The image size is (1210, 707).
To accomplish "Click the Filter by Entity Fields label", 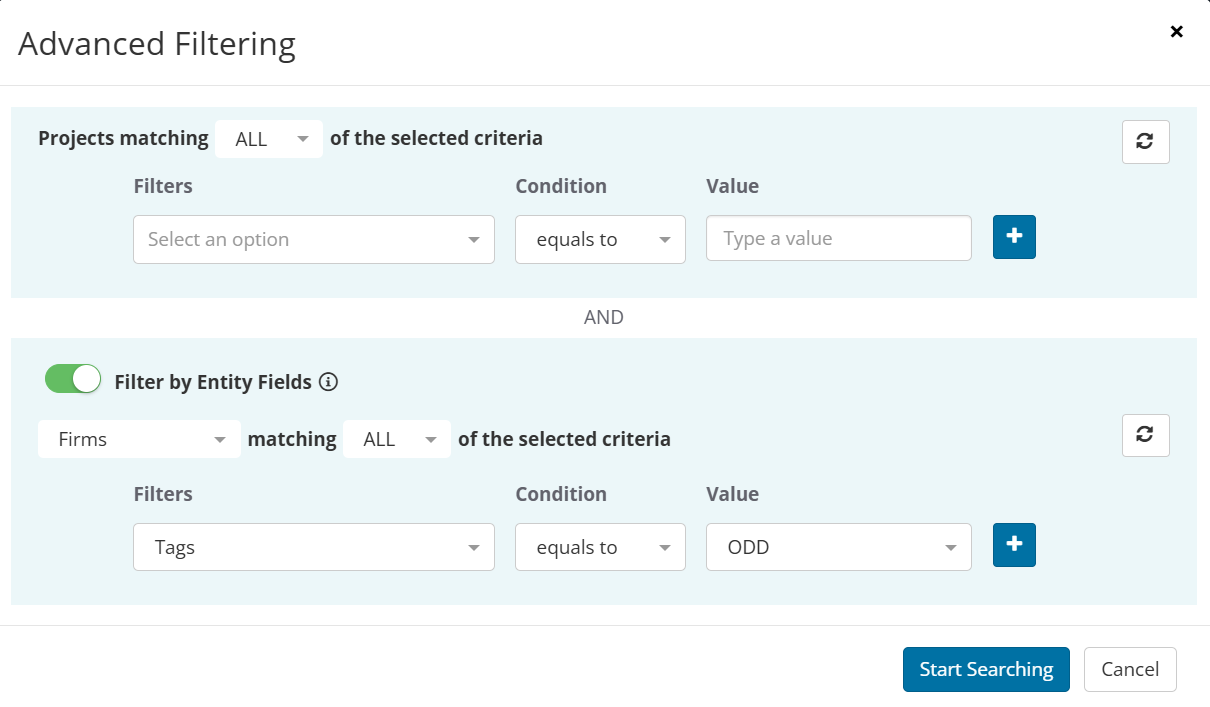I will tap(213, 382).
